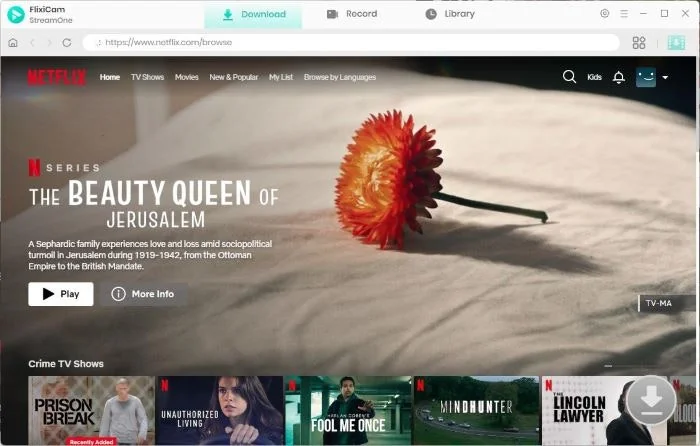Reload the page with refresh icon
Image resolution: width=700 pixels, height=446 pixels.
pyautogui.click(x=67, y=42)
